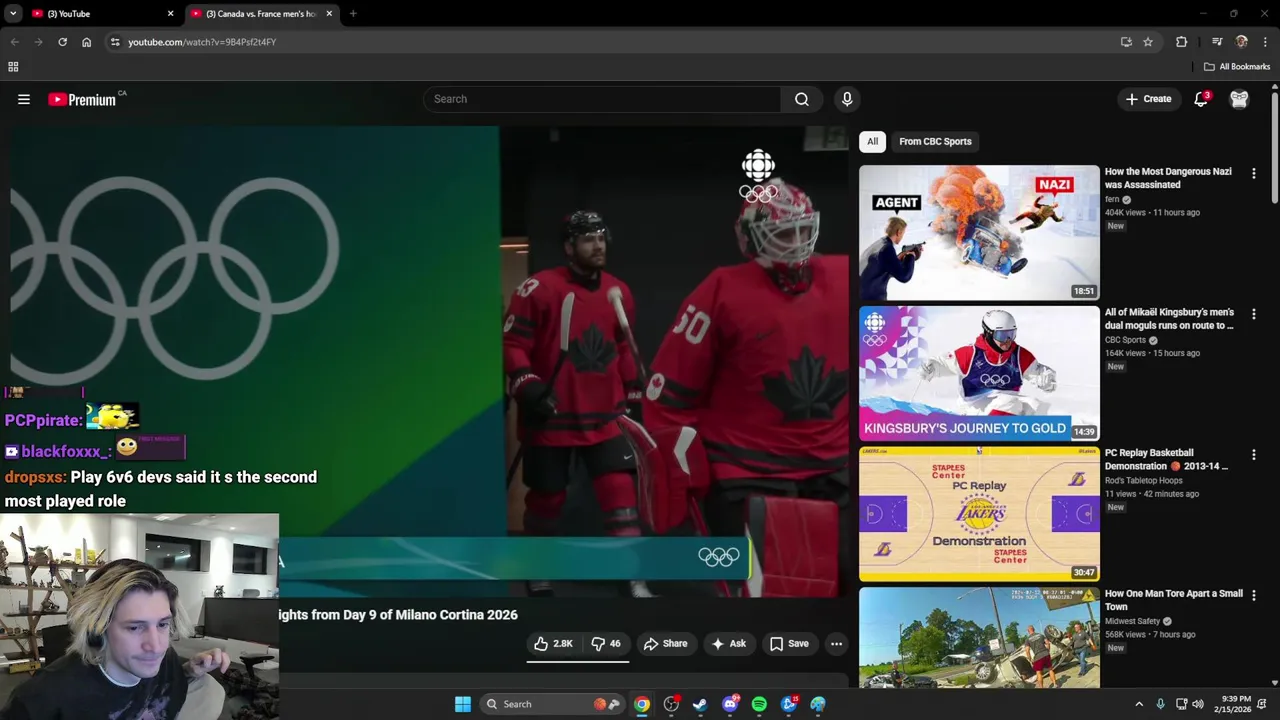Open PC Replay Lakers demonstration thumbnail

click(979, 514)
